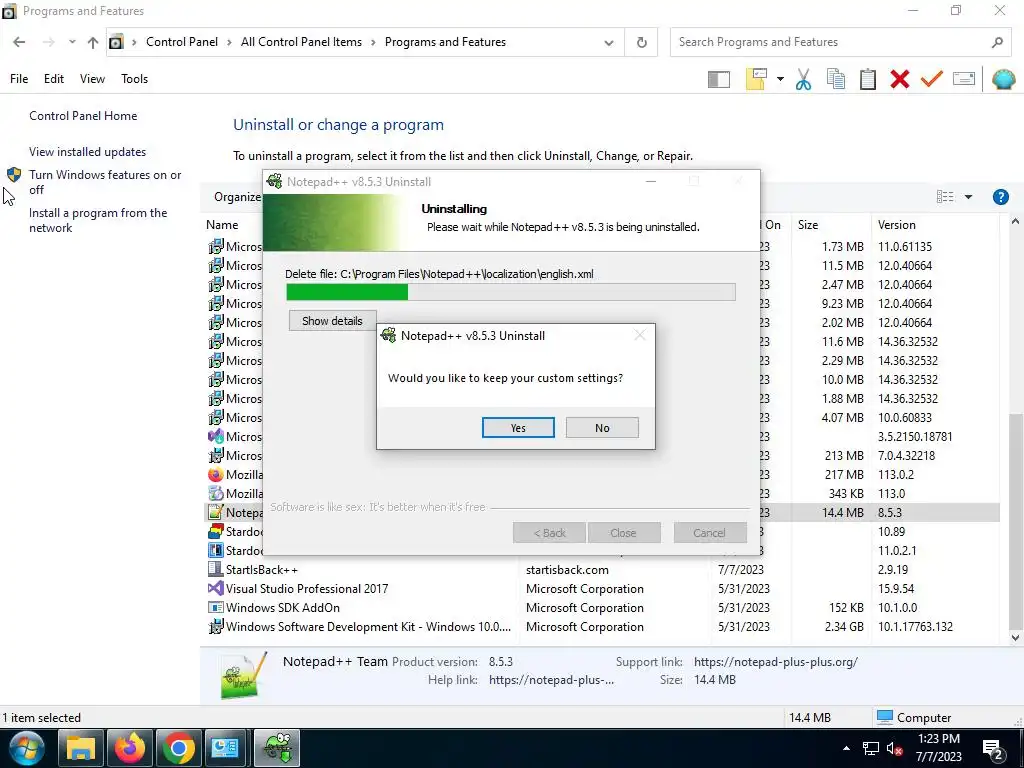Open the File menu
Viewport: 1024px width, 768px height.
coord(19,79)
